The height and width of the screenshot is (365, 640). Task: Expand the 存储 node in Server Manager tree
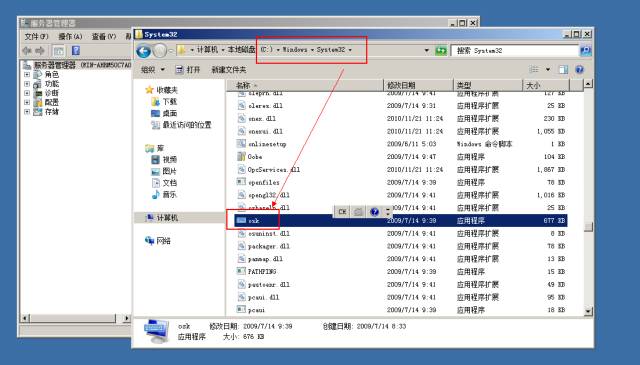point(27,111)
